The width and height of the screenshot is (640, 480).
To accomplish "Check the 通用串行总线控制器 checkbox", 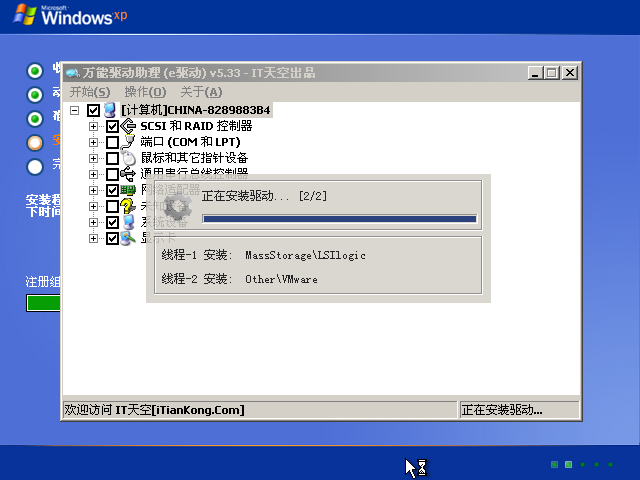I will coord(112,174).
